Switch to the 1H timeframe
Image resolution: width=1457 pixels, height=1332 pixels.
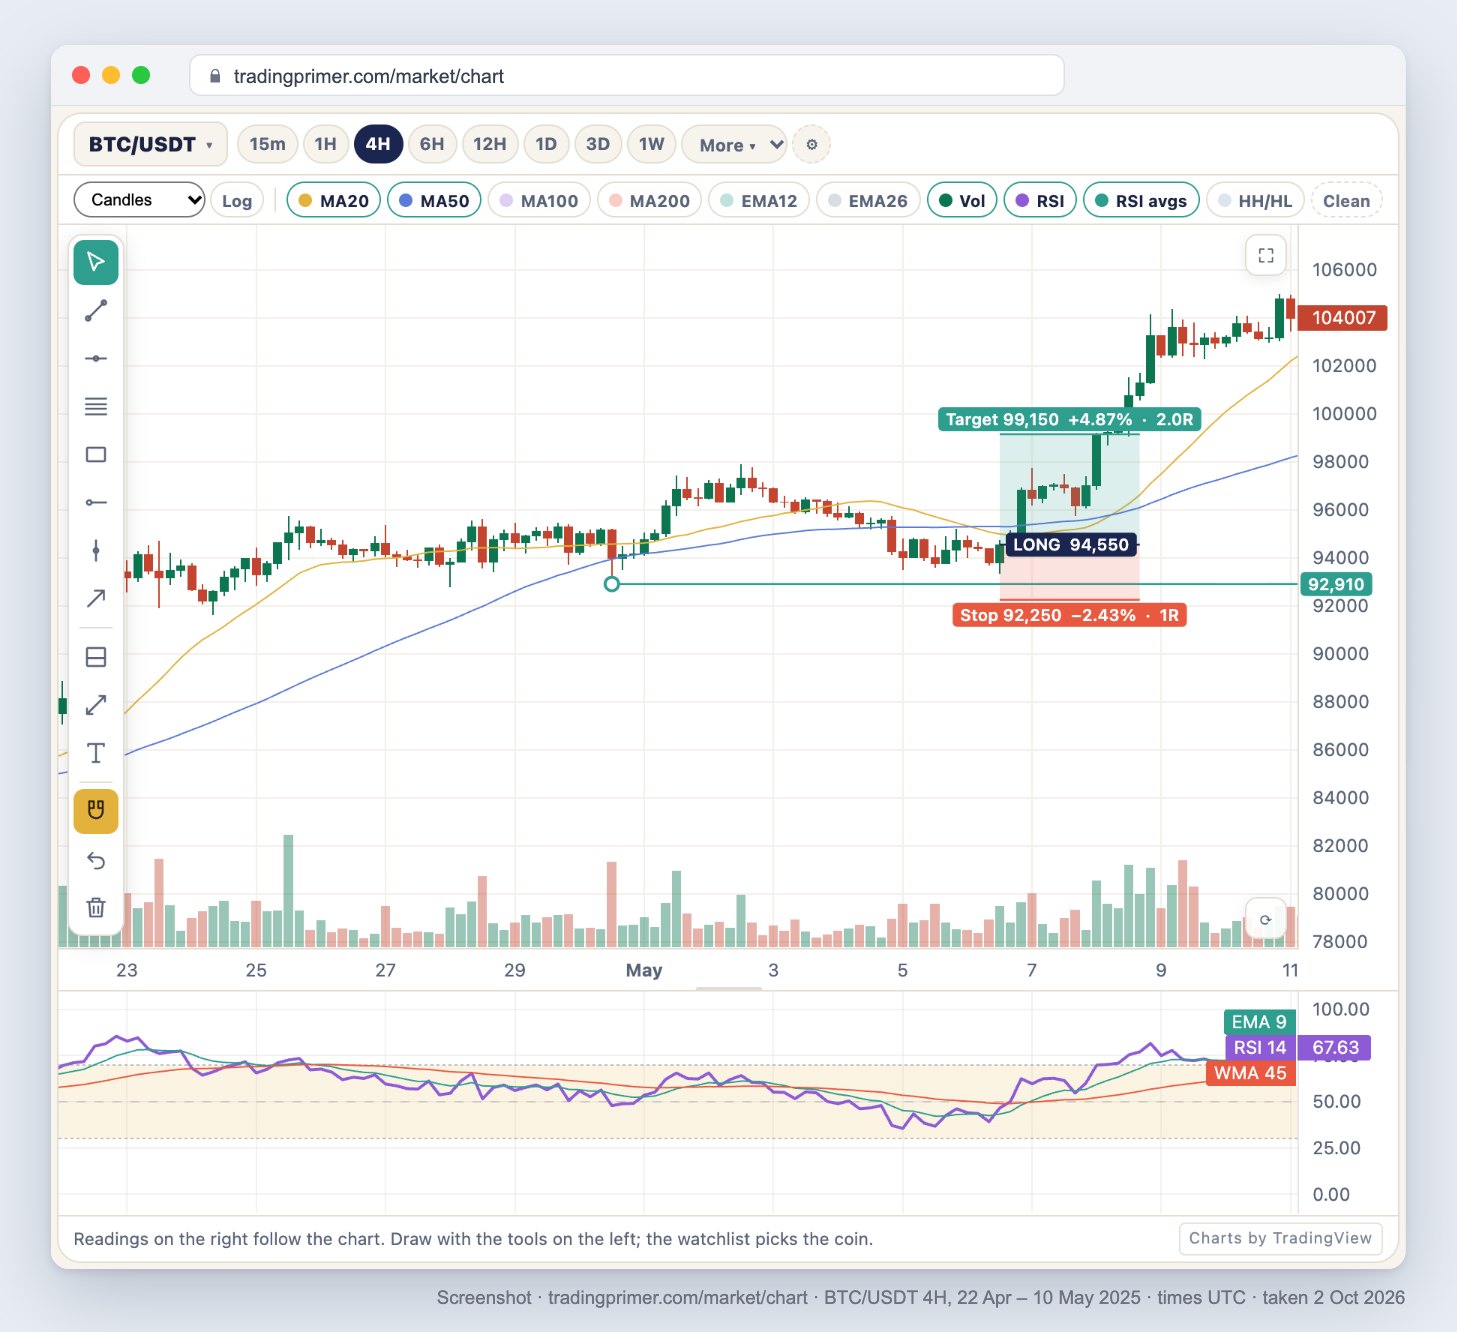(x=325, y=145)
